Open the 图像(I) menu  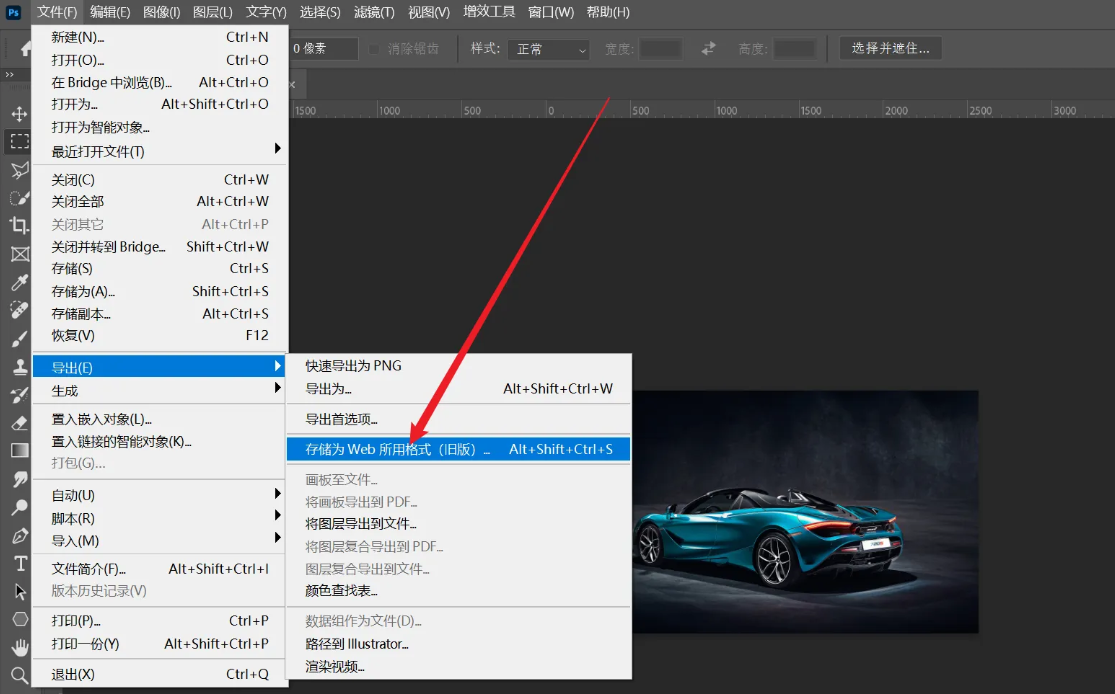(161, 12)
